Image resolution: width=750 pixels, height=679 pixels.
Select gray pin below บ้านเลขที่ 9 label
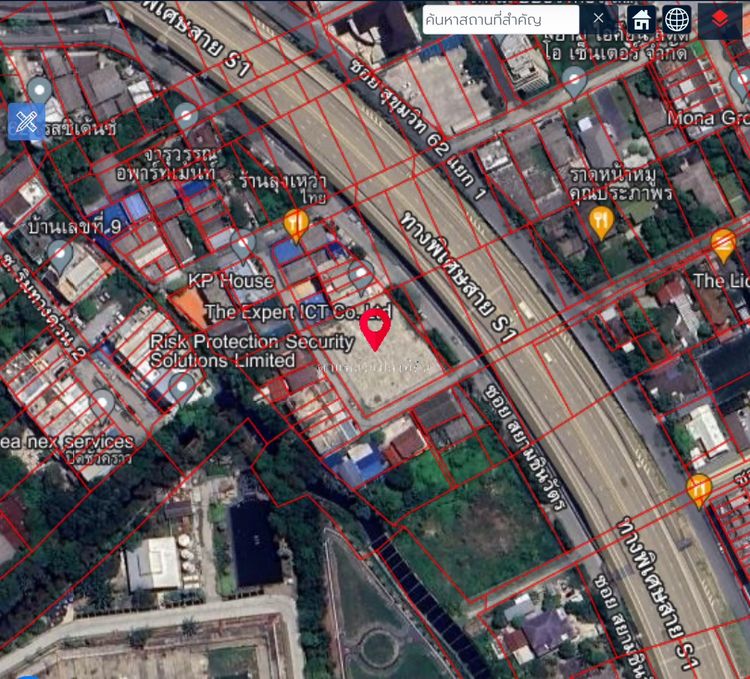tap(61, 256)
